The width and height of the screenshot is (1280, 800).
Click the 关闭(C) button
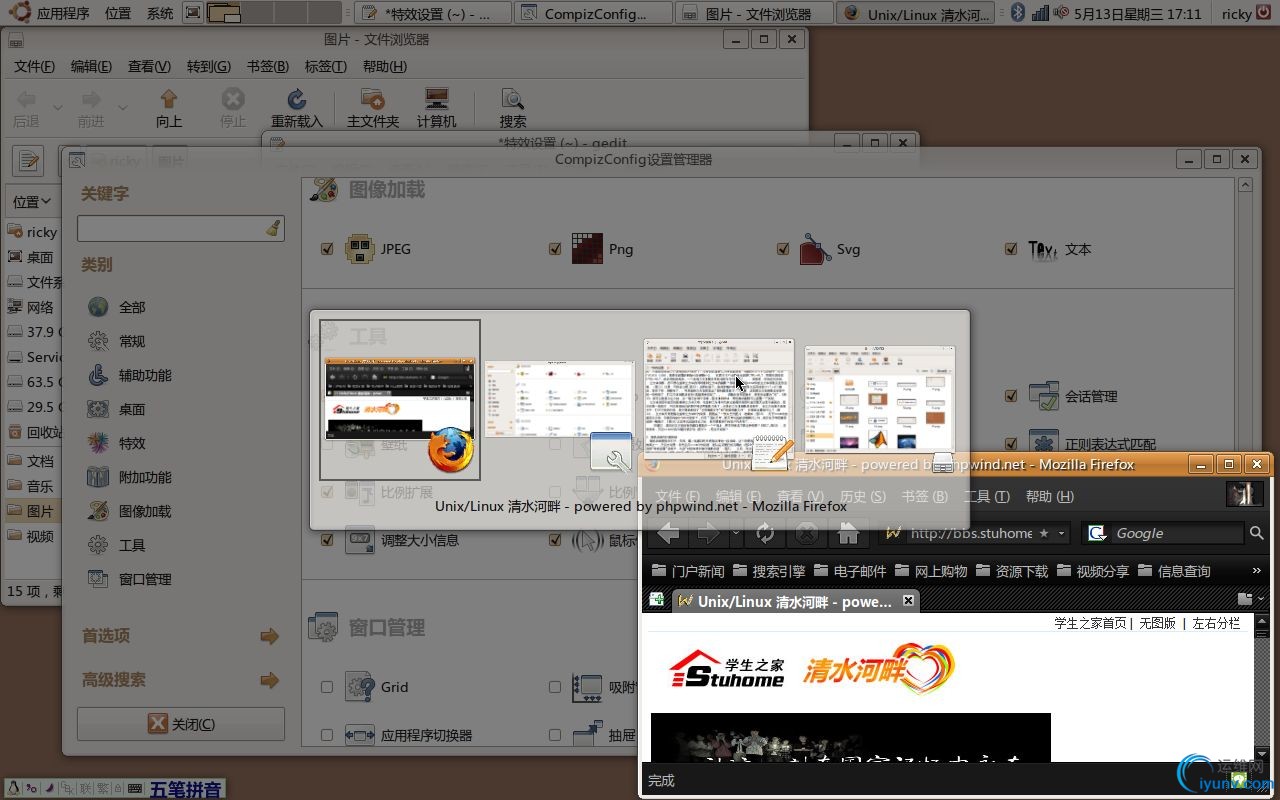point(180,724)
